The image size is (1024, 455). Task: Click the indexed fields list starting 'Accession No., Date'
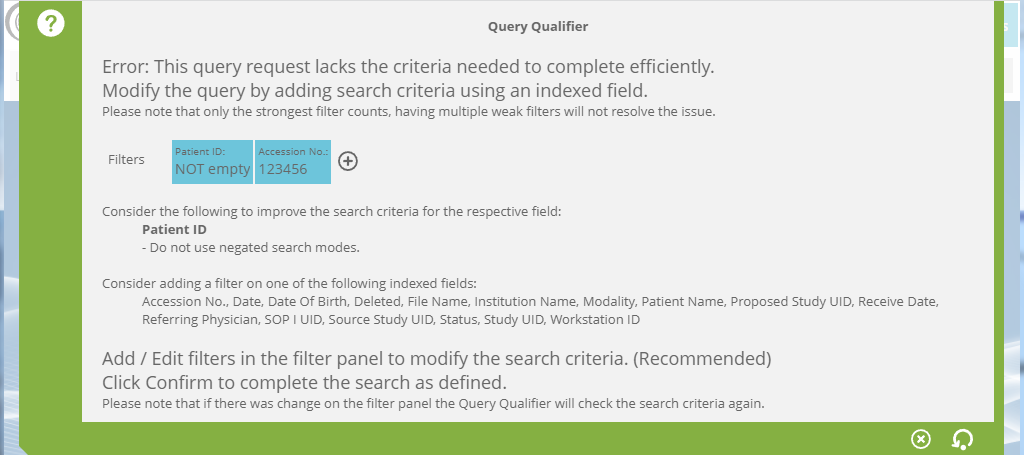(540, 301)
